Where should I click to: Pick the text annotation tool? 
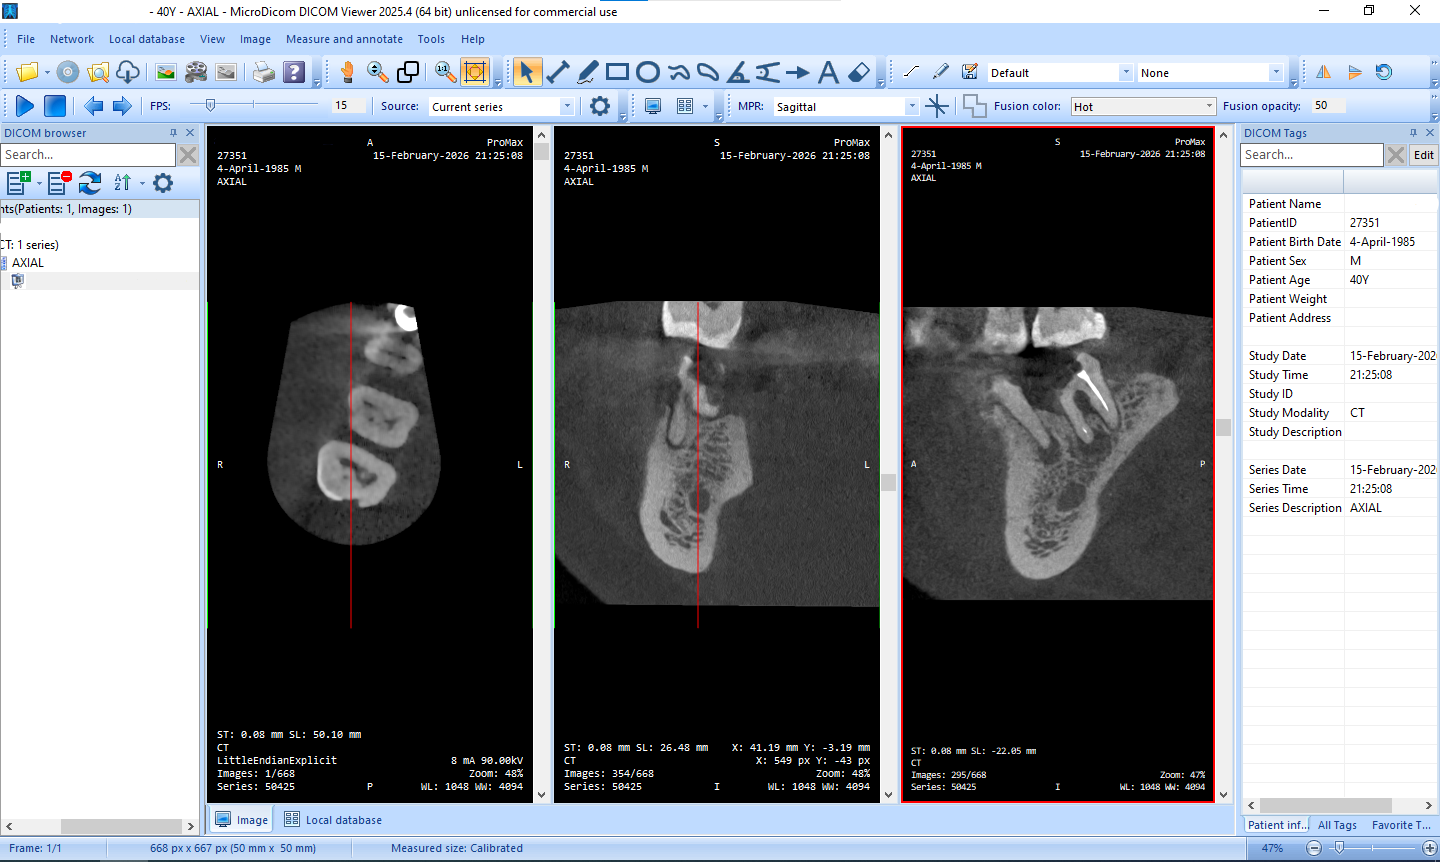pyautogui.click(x=828, y=72)
